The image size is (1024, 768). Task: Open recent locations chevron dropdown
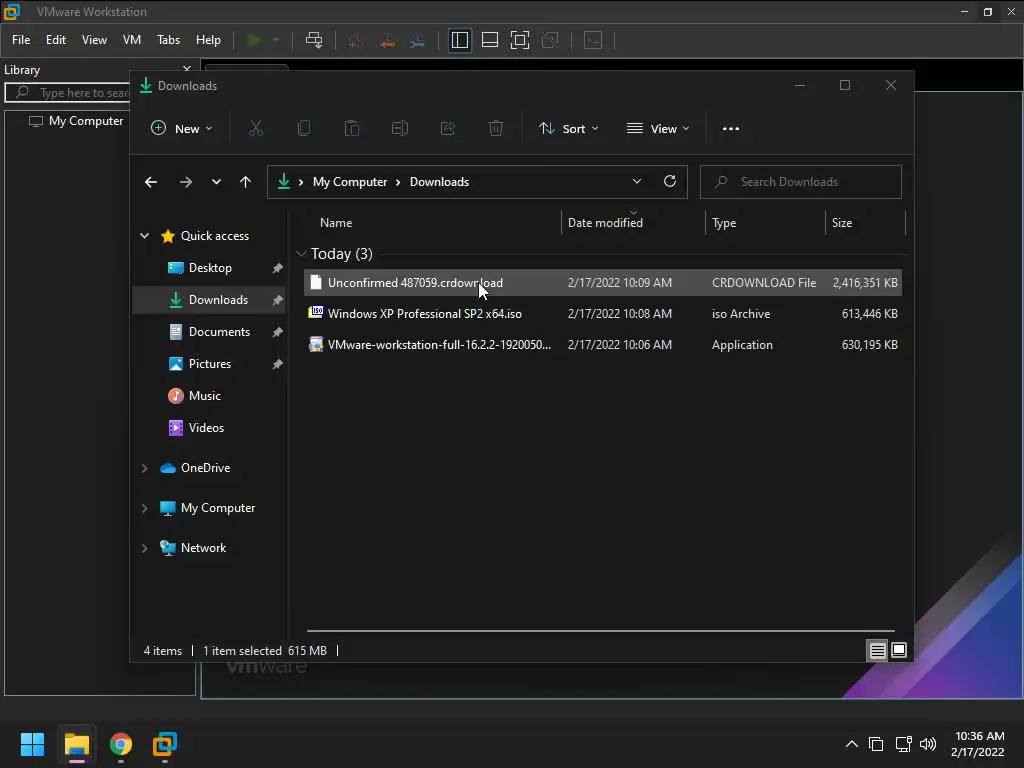[x=216, y=182]
